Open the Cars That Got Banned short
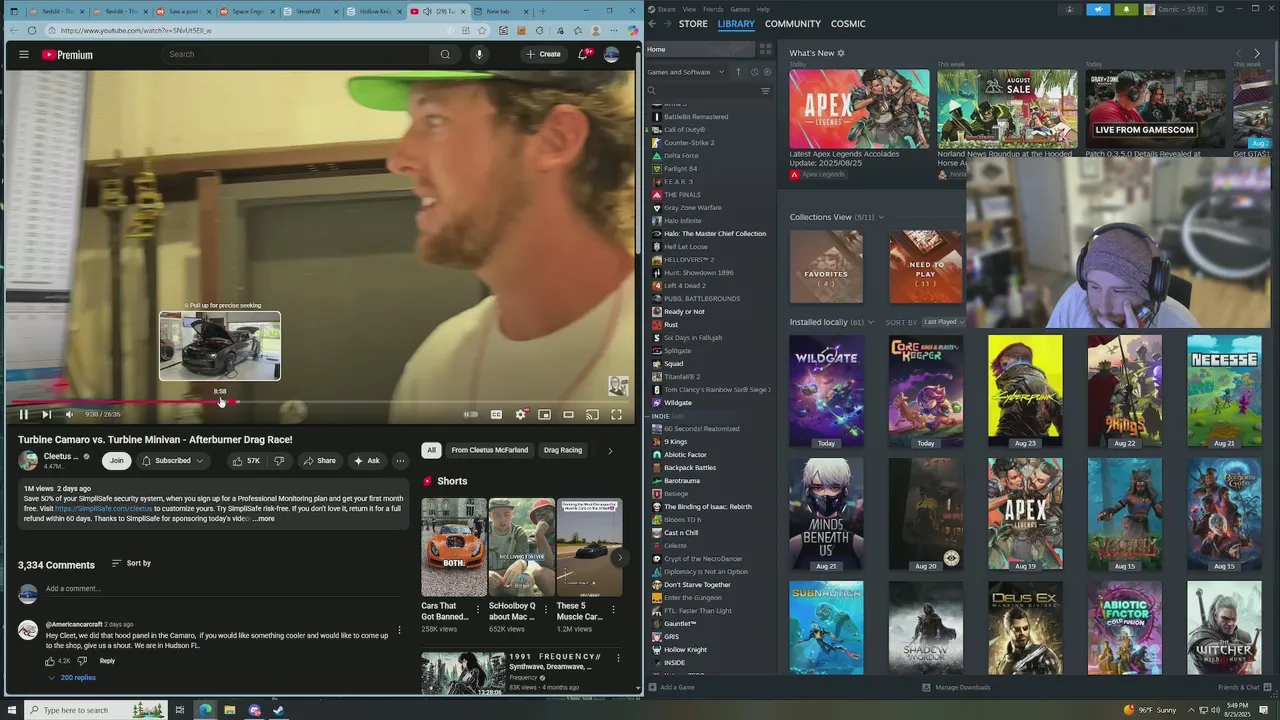The height and width of the screenshot is (720, 1280). (x=453, y=548)
